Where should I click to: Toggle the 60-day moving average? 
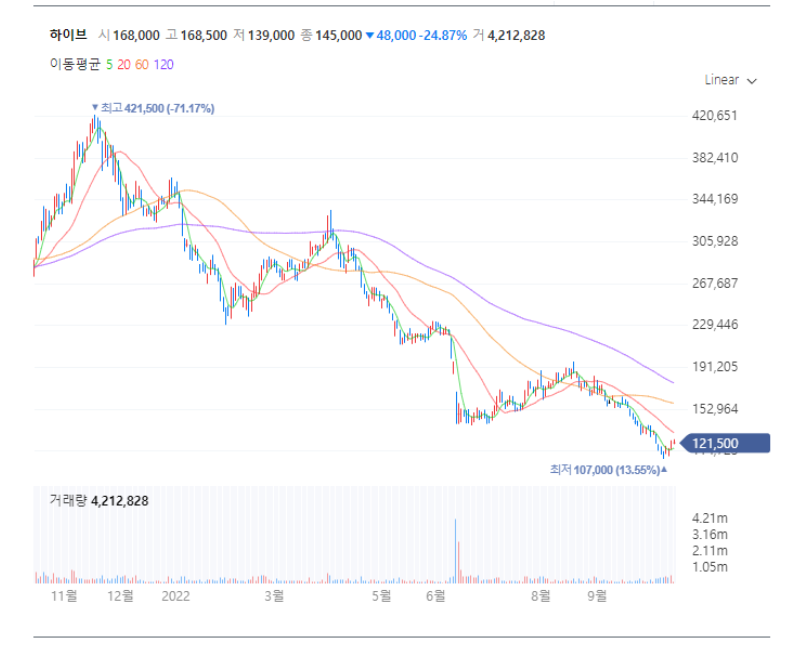(142, 63)
